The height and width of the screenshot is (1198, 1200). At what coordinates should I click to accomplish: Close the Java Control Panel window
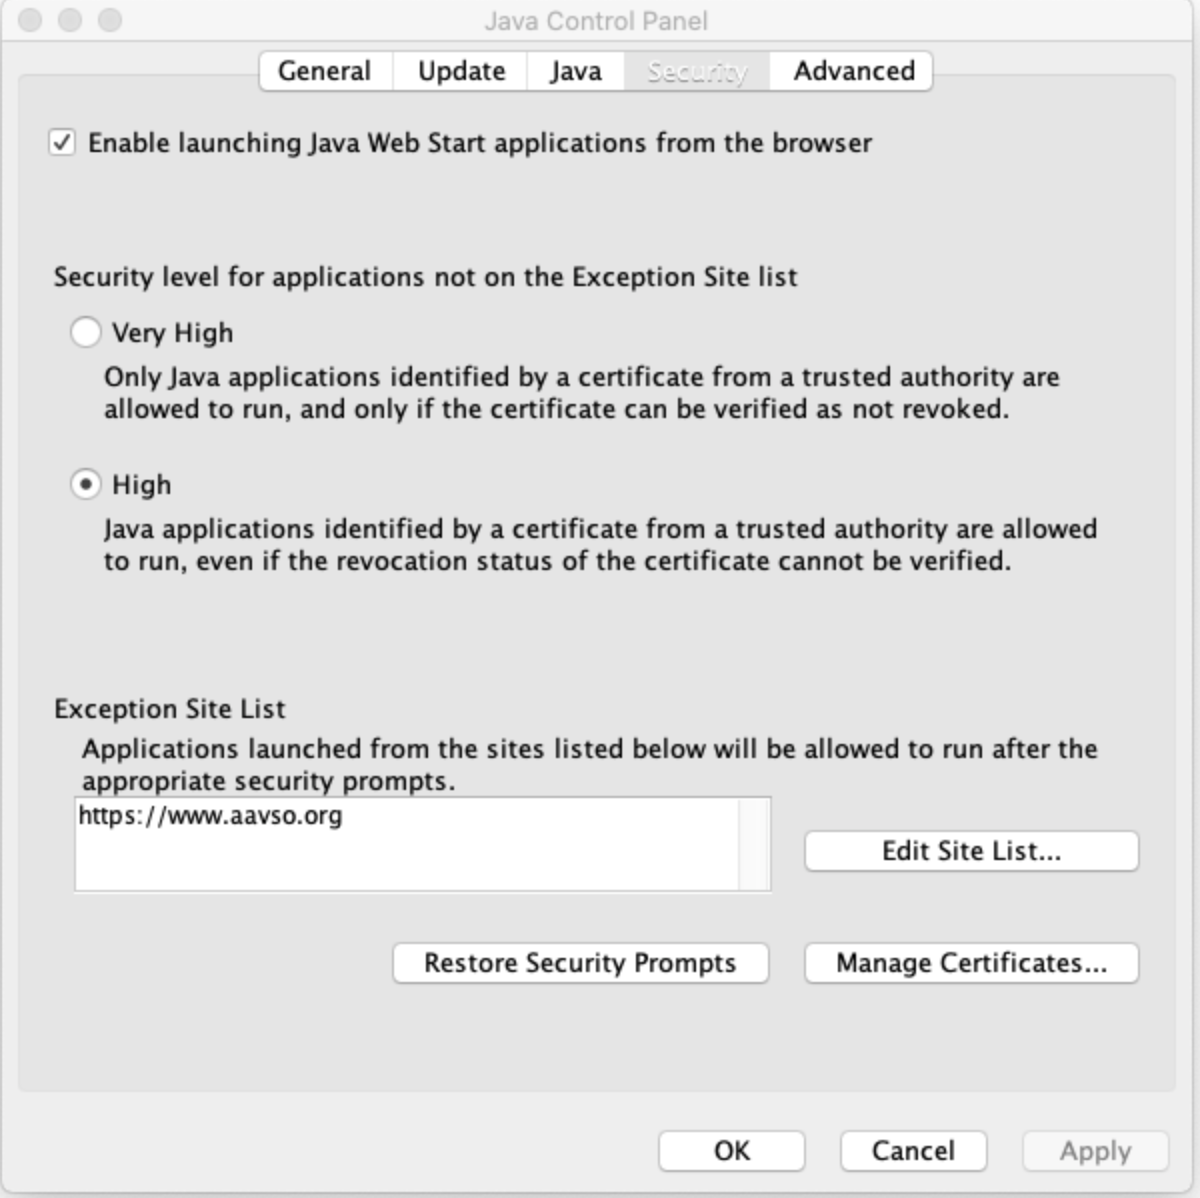point(31,20)
